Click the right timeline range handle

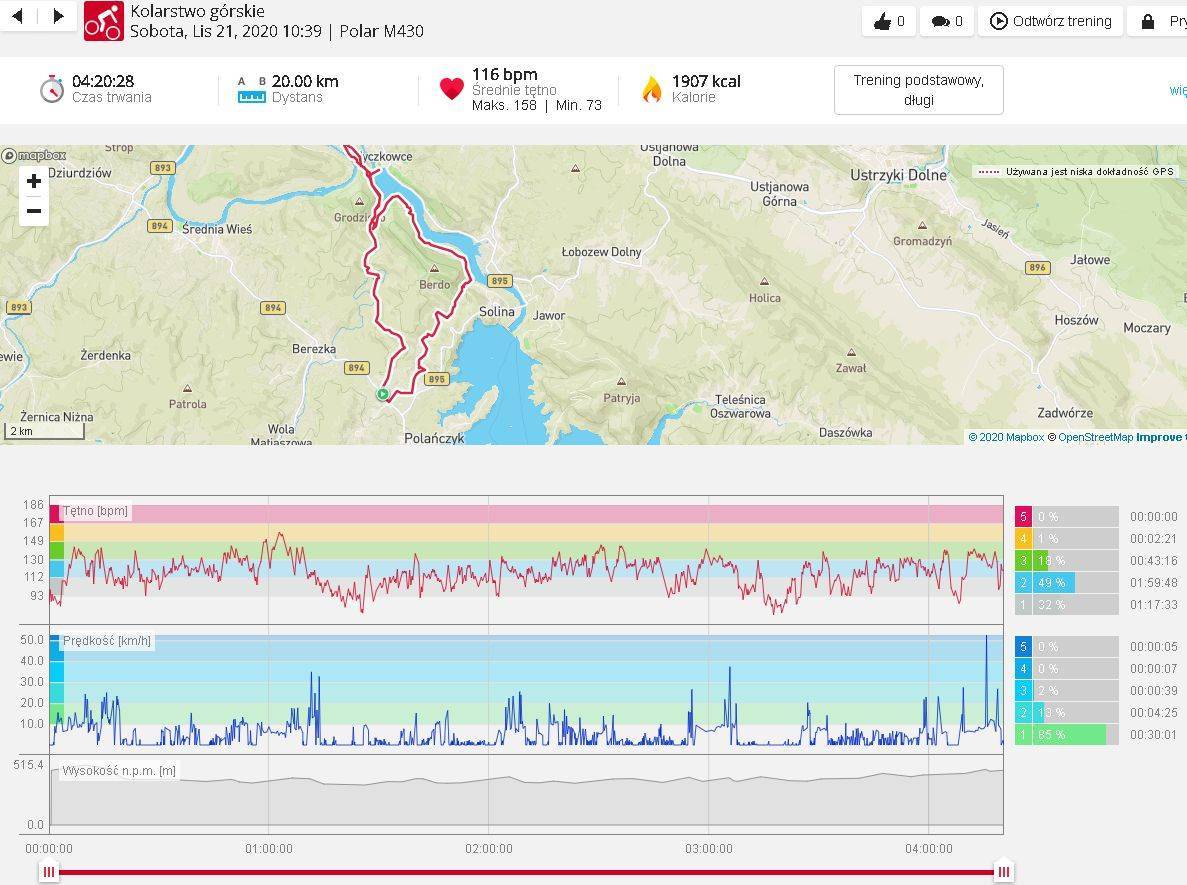point(1003,872)
